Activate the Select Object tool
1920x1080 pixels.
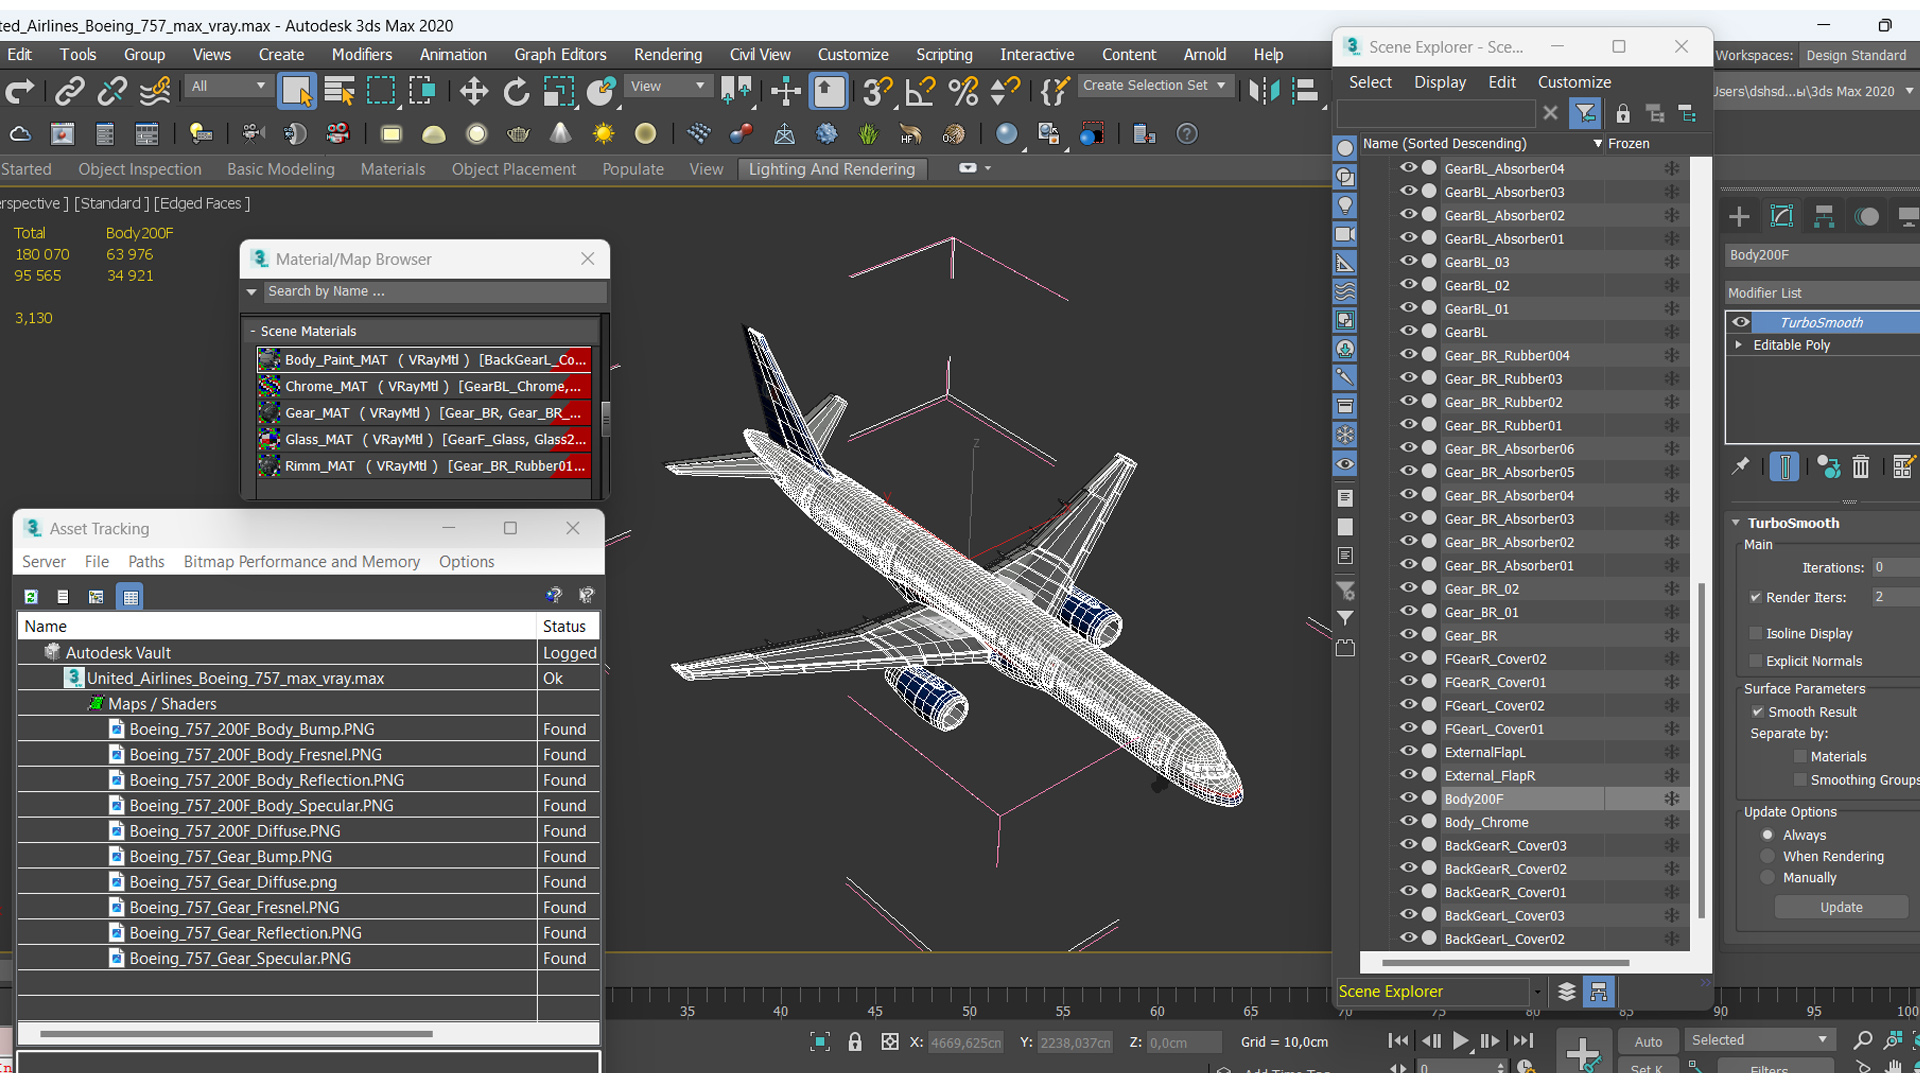click(x=297, y=91)
